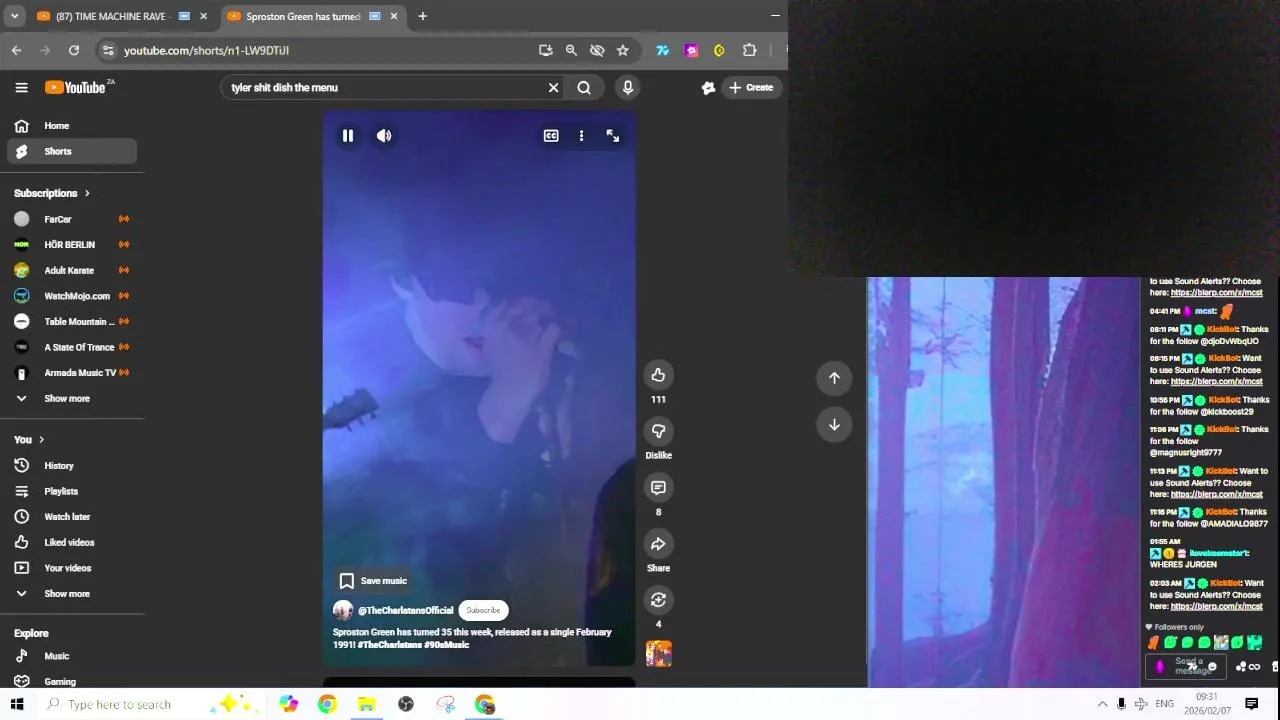The height and width of the screenshot is (720, 1280).
Task: Select Shorts in the YouTube sidebar
Action: pos(71,151)
